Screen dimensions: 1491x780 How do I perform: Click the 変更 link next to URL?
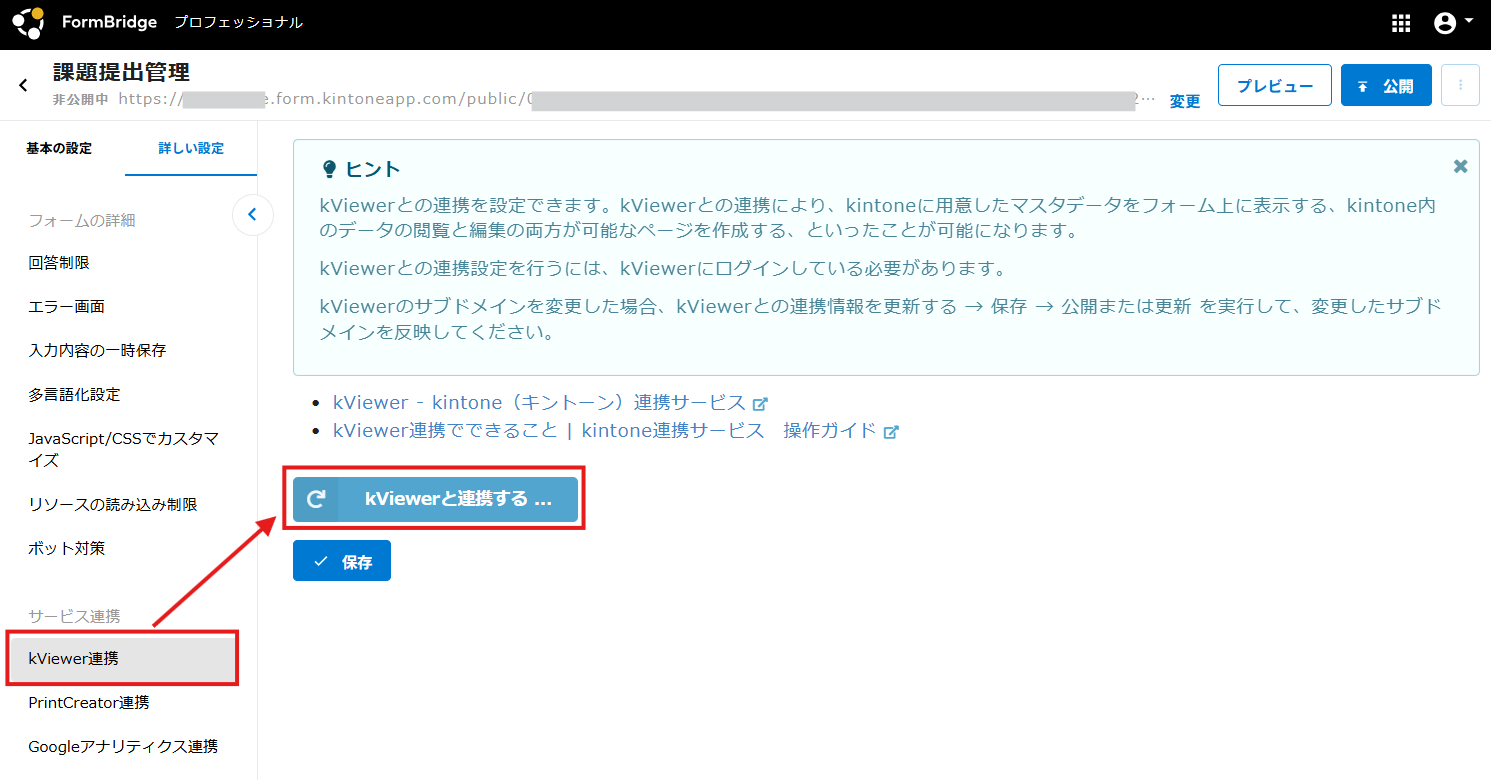(1185, 101)
